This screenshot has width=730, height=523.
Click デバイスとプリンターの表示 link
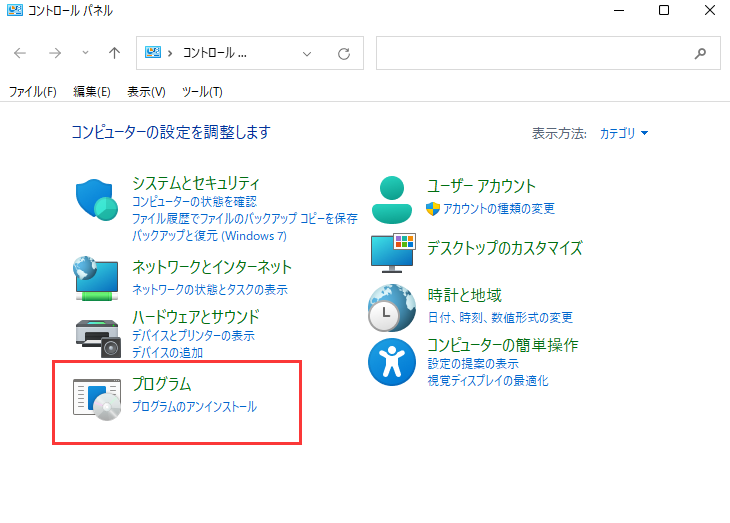tap(193, 336)
